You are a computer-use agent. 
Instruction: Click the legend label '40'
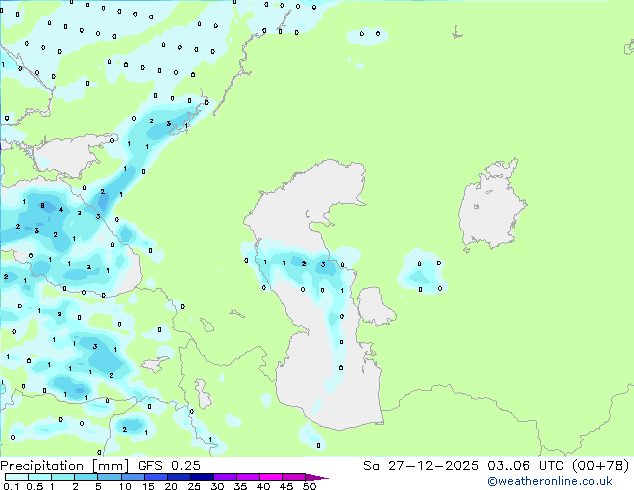click(264, 486)
